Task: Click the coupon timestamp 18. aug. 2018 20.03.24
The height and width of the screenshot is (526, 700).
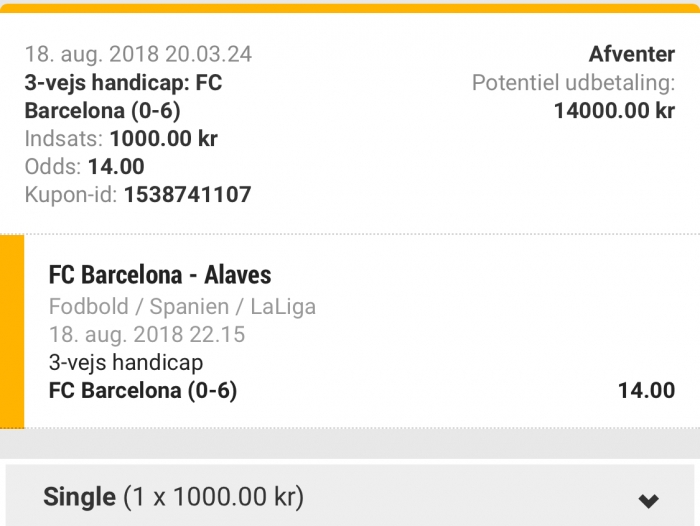Action: pyautogui.click(x=138, y=54)
